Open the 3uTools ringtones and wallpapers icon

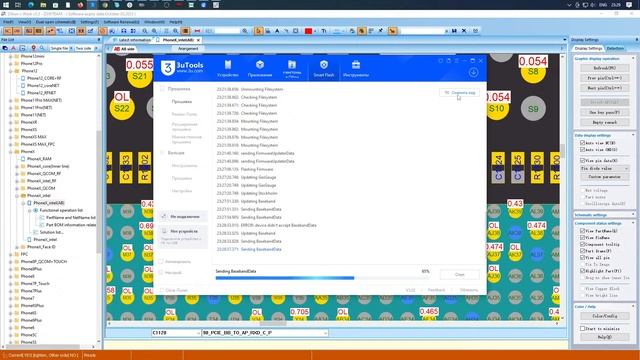(292, 64)
